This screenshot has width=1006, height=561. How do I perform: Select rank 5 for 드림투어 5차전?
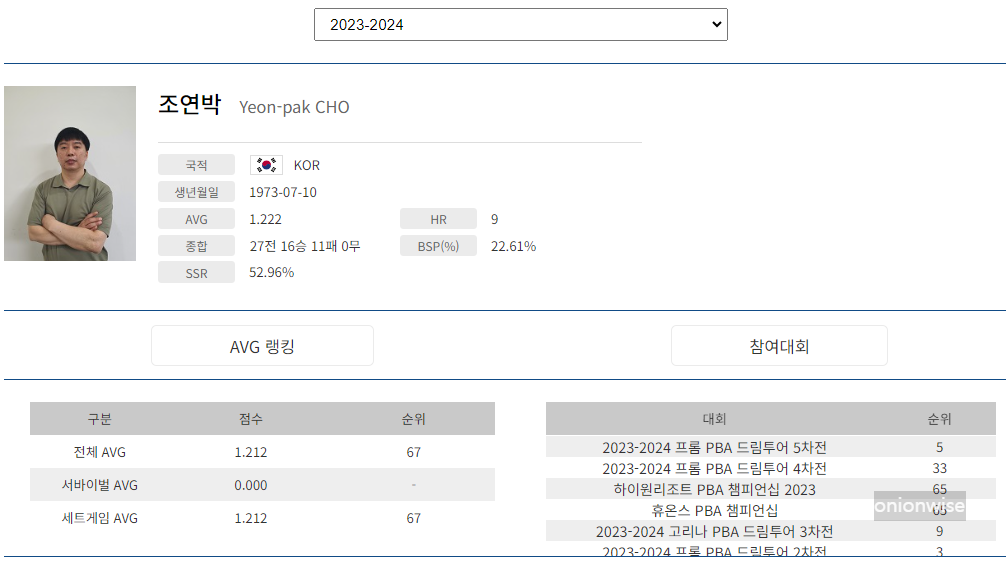coord(939,447)
